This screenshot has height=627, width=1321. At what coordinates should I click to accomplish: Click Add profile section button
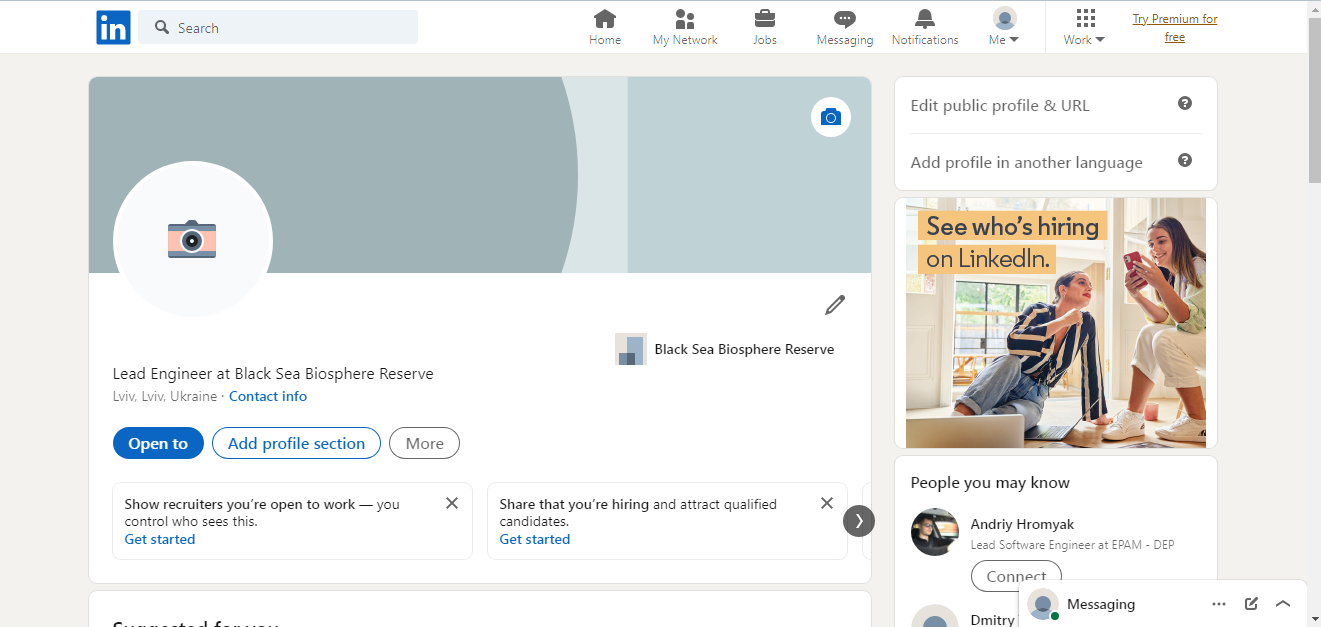(x=296, y=443)
